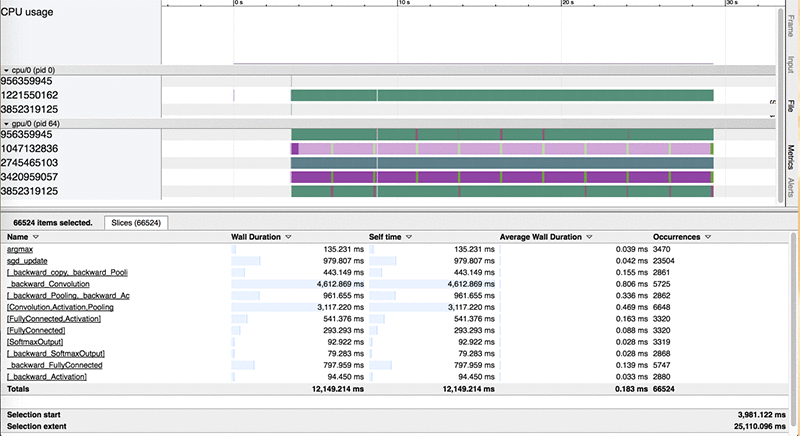Open the Metrics side tab
The image size is (800, 436).
[790, 157]
